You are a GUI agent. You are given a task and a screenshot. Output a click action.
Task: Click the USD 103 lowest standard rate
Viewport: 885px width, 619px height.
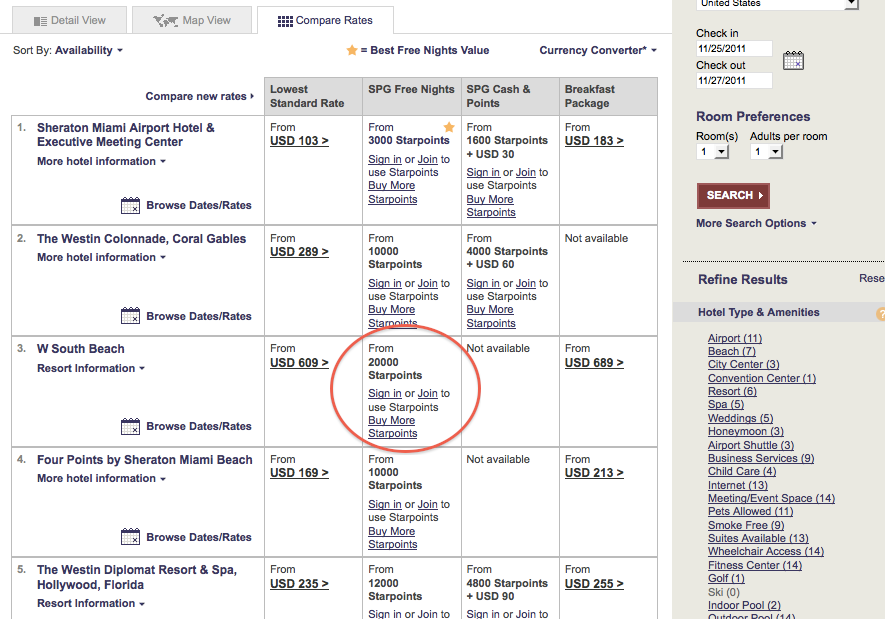(x=299, y=141)
